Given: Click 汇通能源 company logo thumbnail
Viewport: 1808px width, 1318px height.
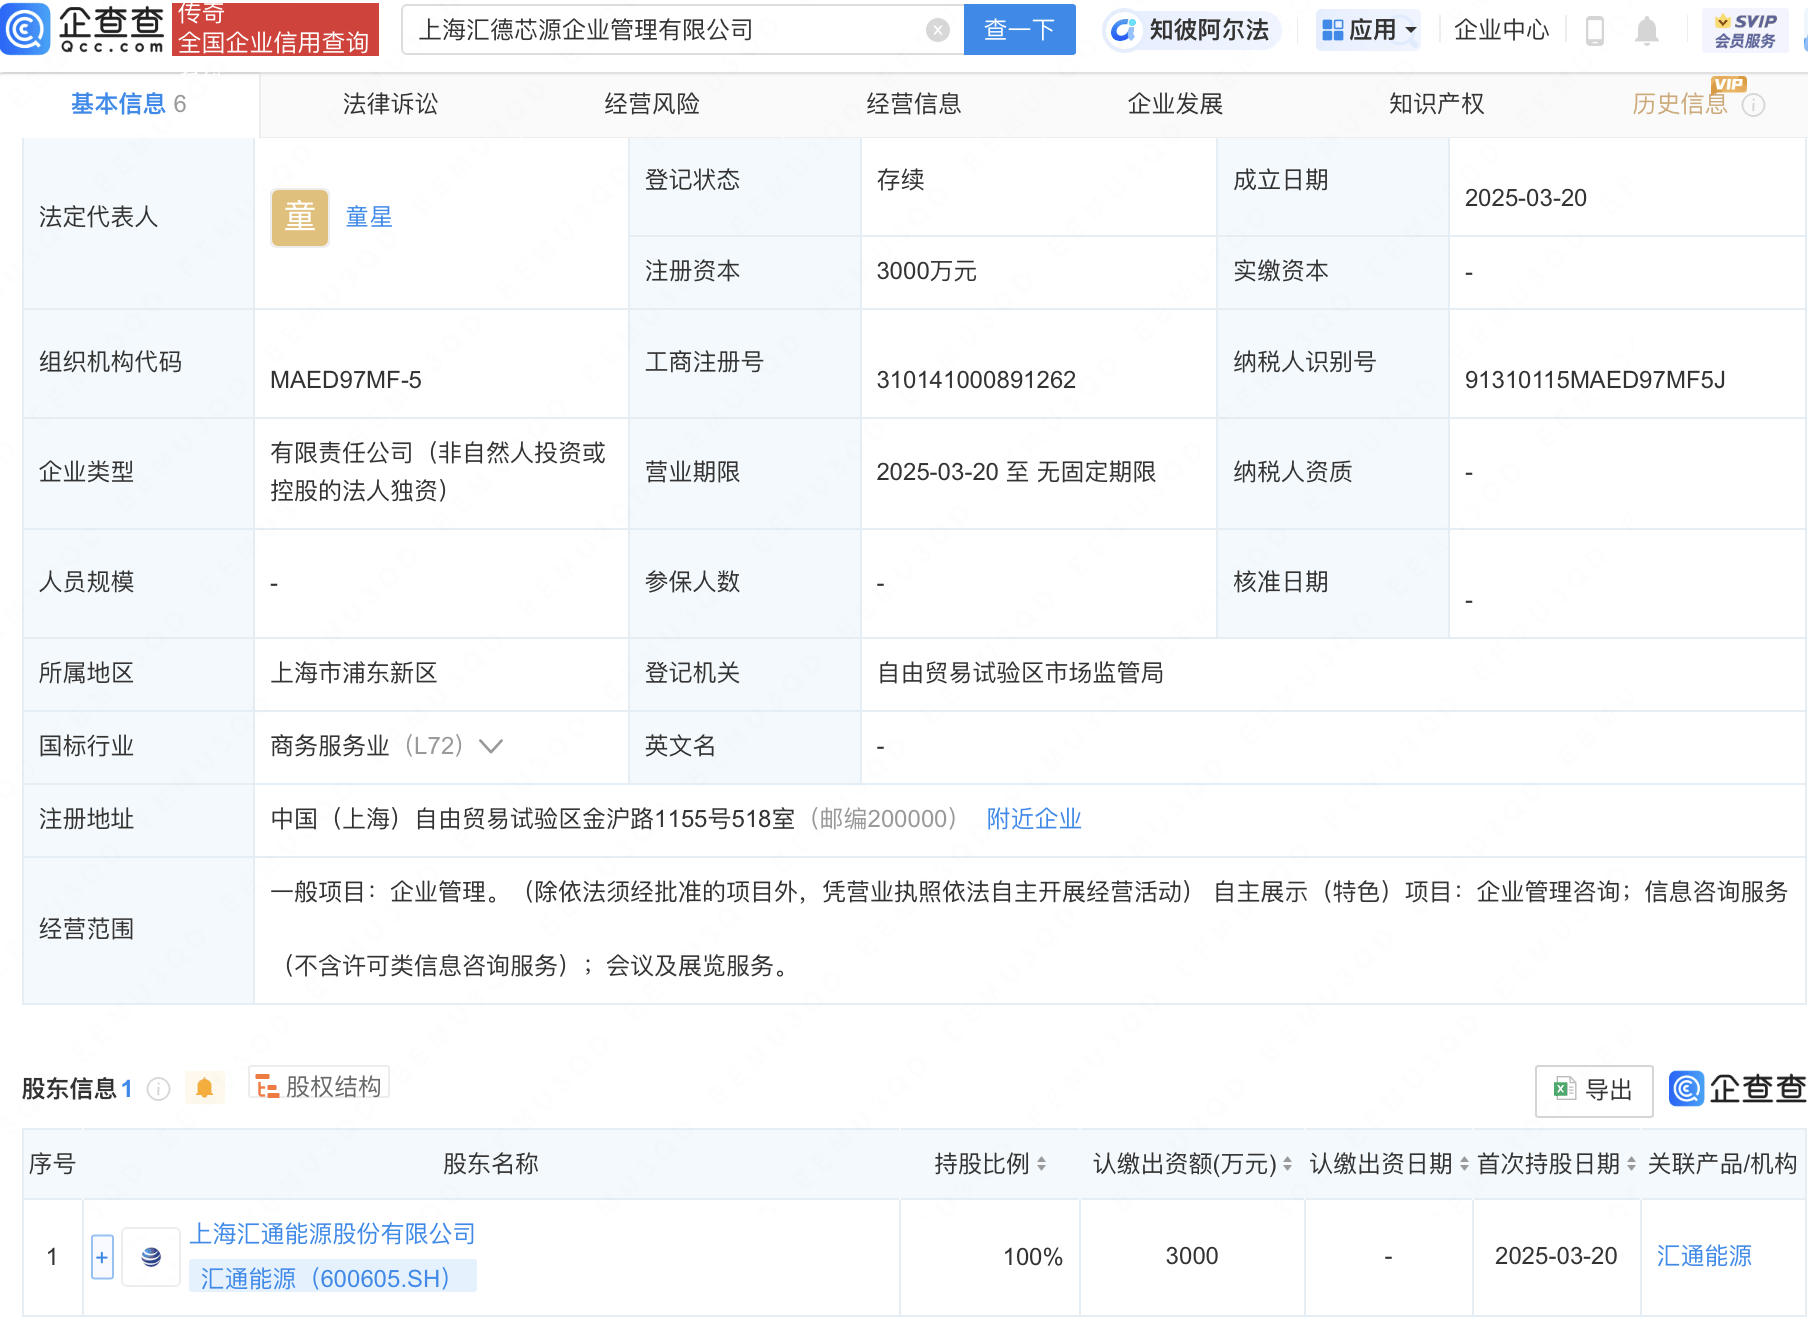Looking at the screenshot, I should click(151, 1257).
